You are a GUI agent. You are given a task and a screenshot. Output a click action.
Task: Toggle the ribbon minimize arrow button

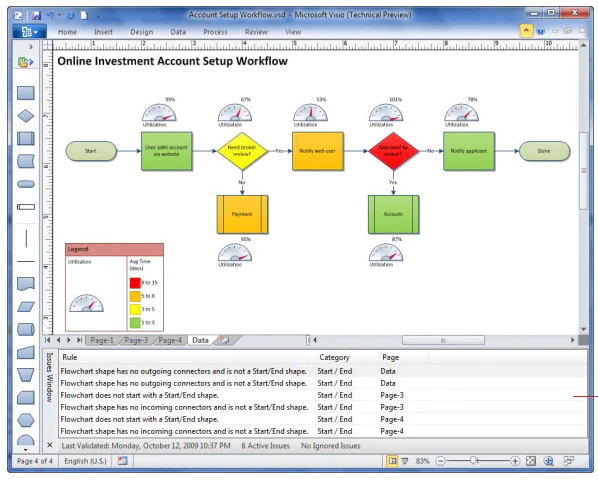[x=526, y=31]
